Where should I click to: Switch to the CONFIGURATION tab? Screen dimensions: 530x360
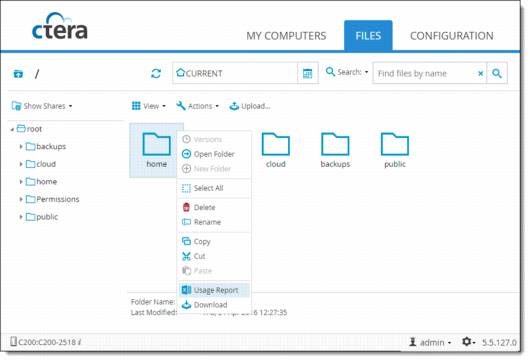(452, 36)
